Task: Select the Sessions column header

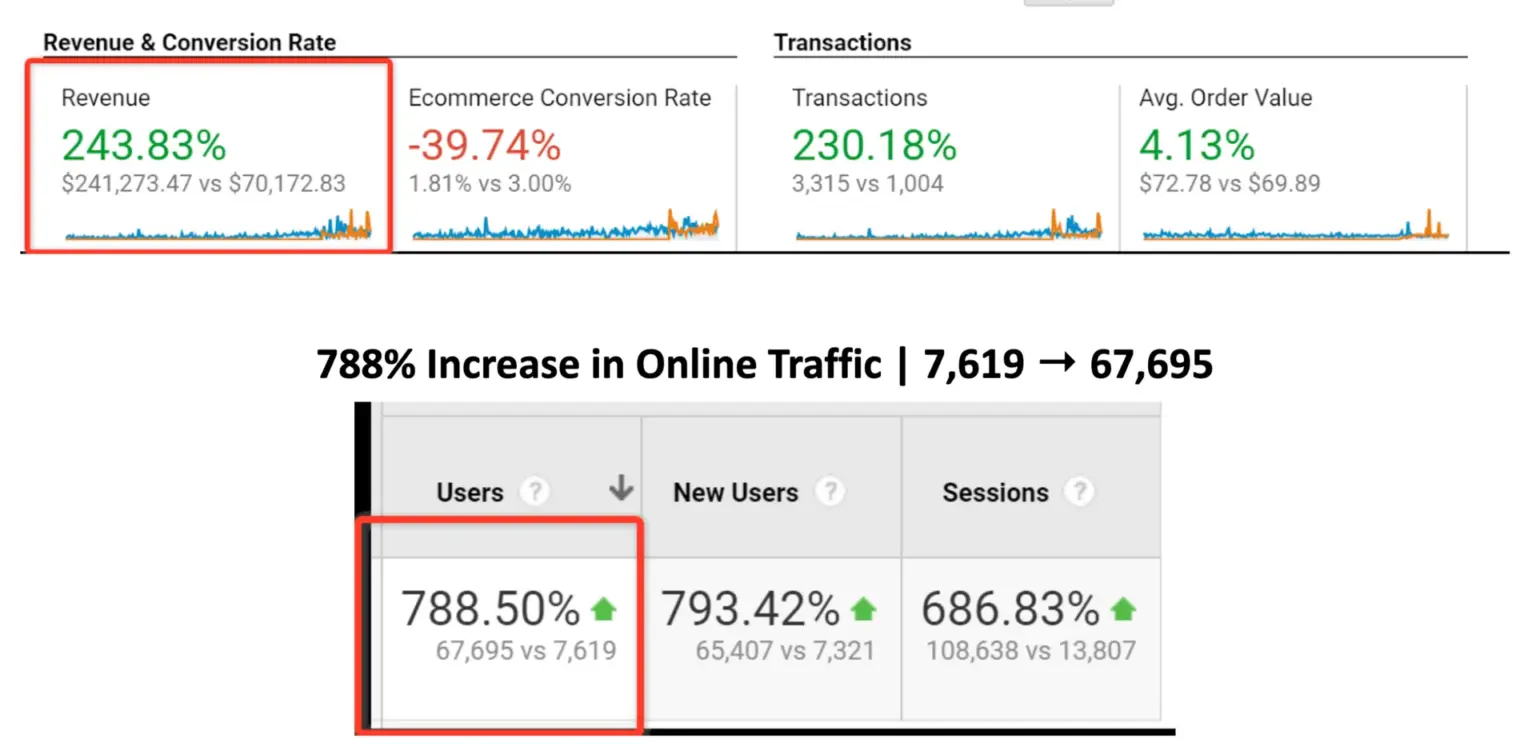Action: (x=995, y=493)
